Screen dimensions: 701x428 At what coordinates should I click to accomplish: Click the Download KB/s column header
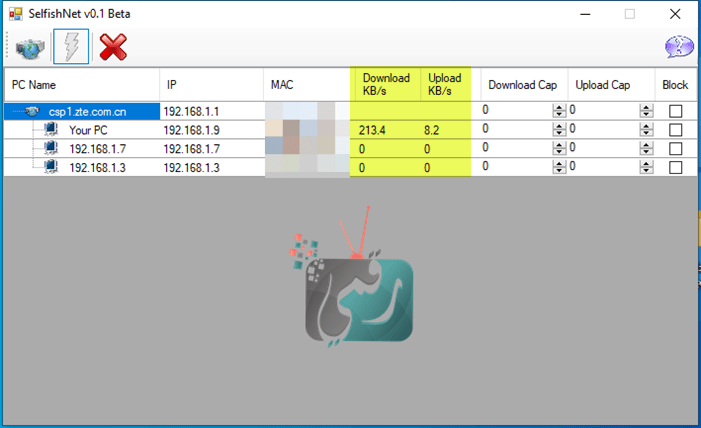pos(386,85)
